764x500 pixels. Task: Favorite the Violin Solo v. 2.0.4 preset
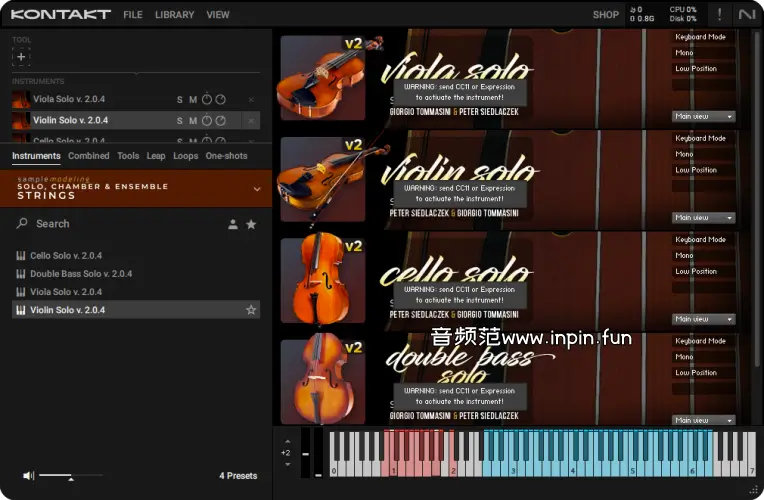point(251,310)
